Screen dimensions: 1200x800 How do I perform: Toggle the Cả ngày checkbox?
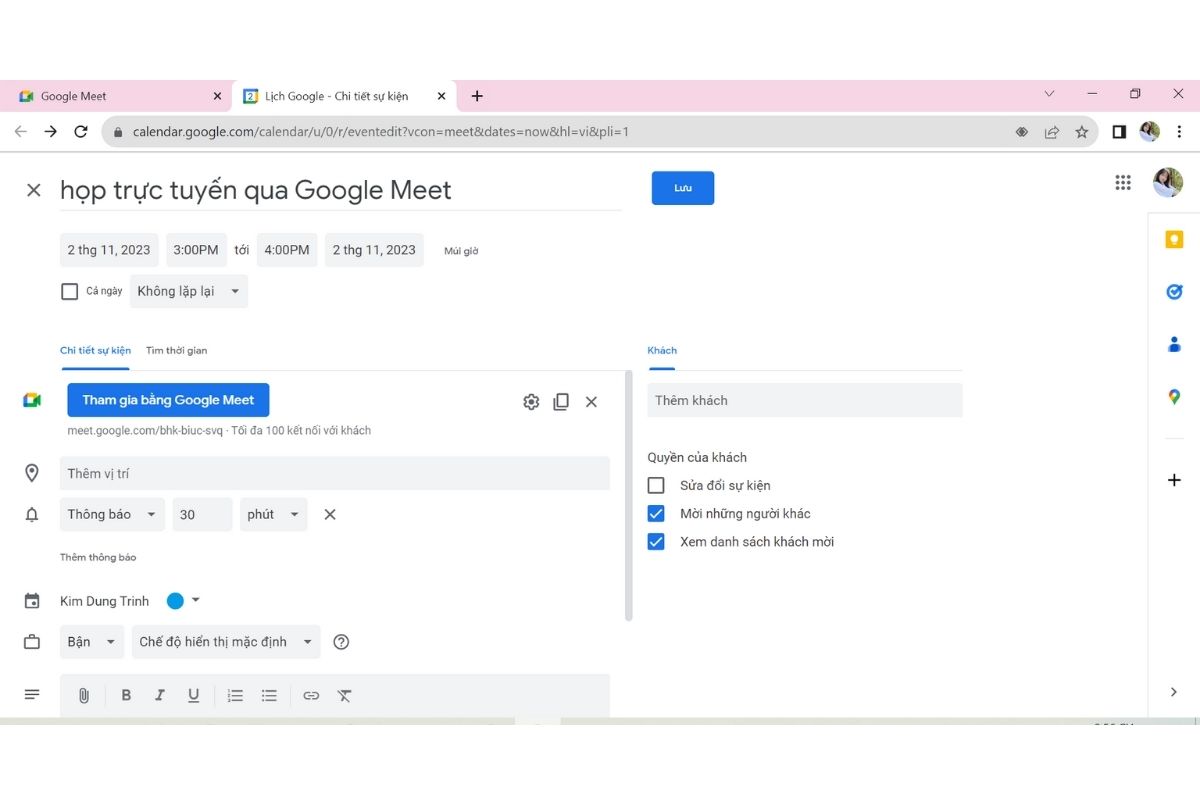pos(69,291)
